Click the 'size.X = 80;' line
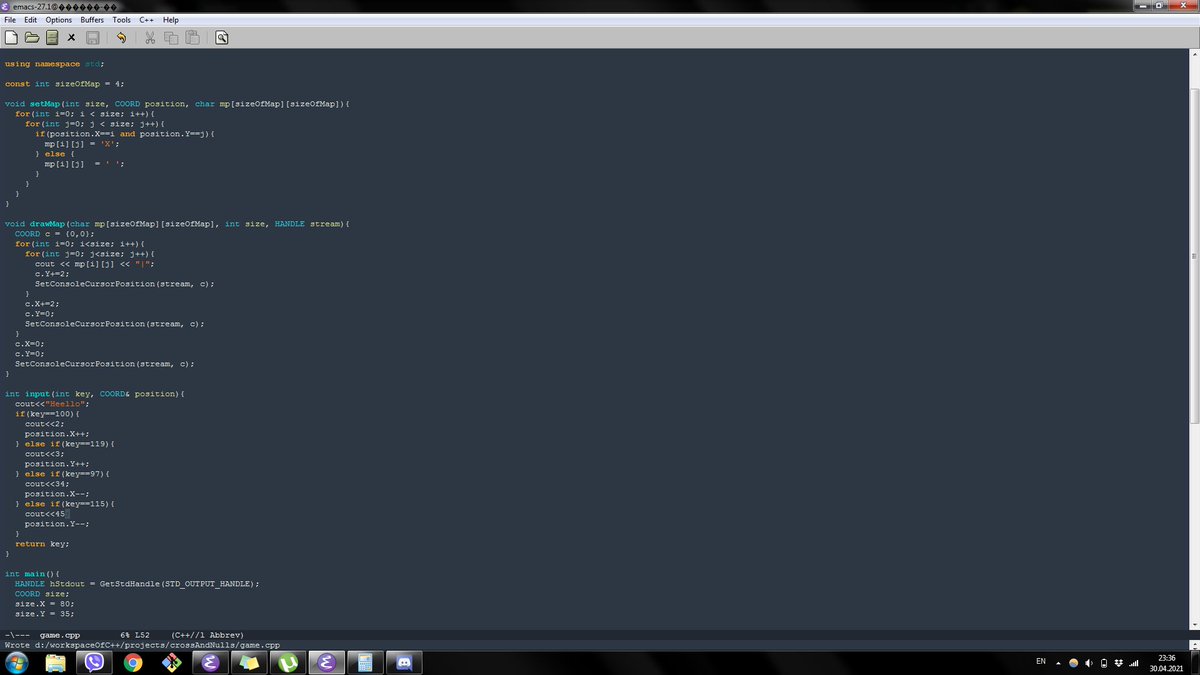Image resolution: width=1200 pixels, height=675 pixels. [x=44, y=604]
